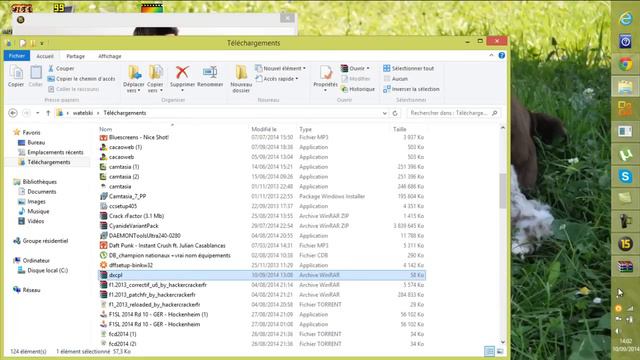Switch to the Partage tab

pos(76,56)
